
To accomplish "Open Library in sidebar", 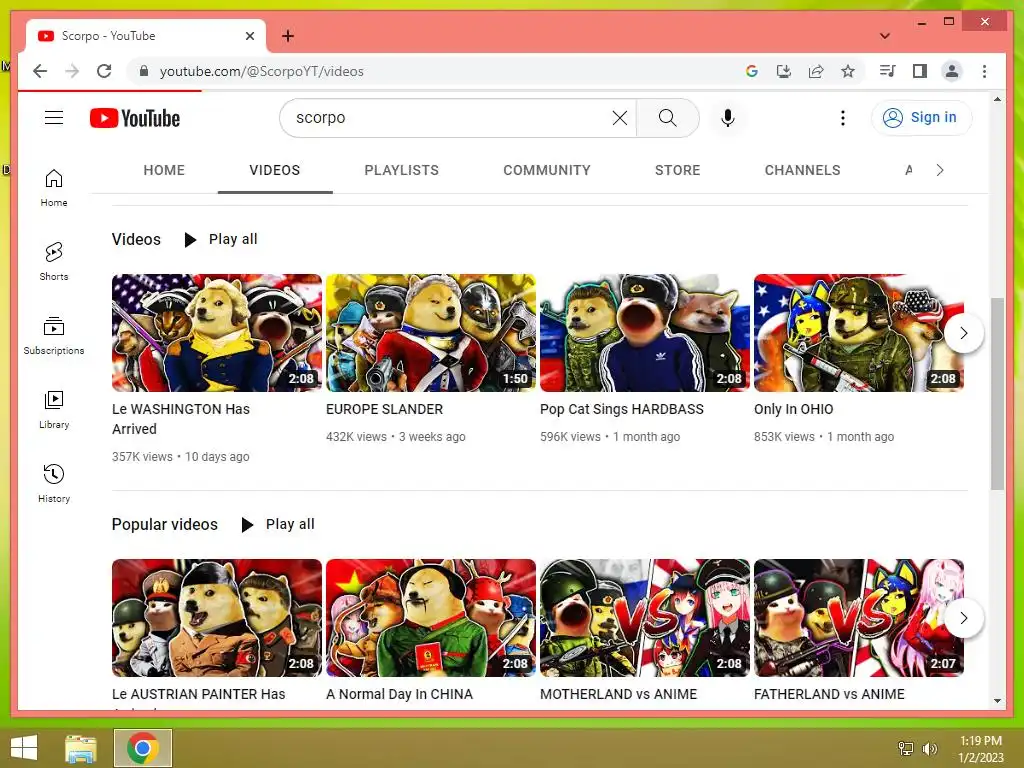I will click(54, 409).
